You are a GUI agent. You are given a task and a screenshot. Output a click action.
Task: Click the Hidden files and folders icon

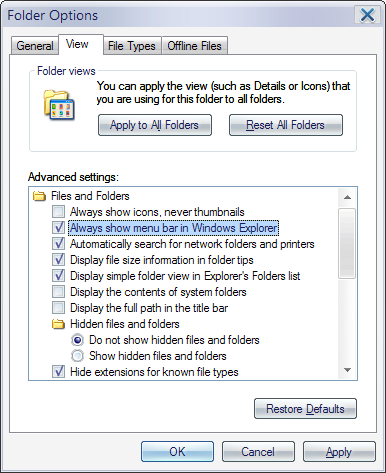(x=58, y=324)
